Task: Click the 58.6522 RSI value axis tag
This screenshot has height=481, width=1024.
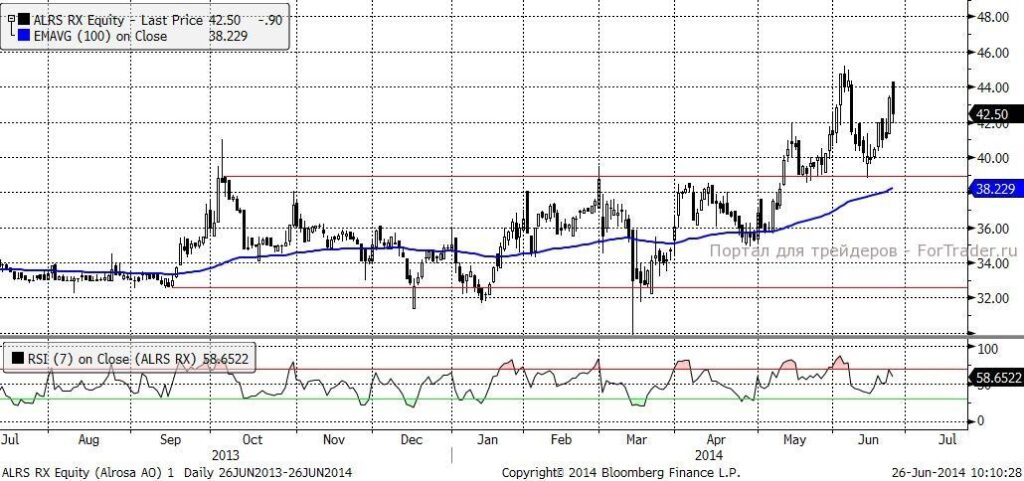Action: 997,377
